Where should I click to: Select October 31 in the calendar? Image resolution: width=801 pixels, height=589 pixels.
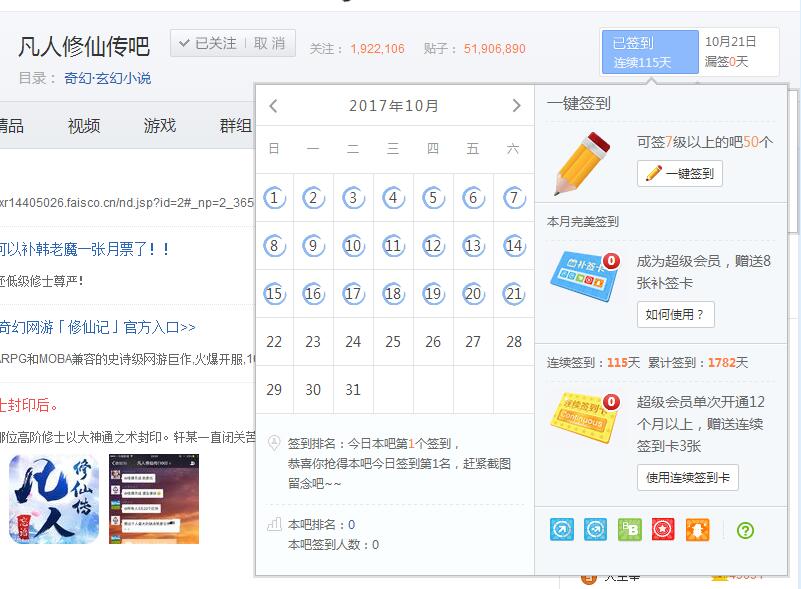353,389
